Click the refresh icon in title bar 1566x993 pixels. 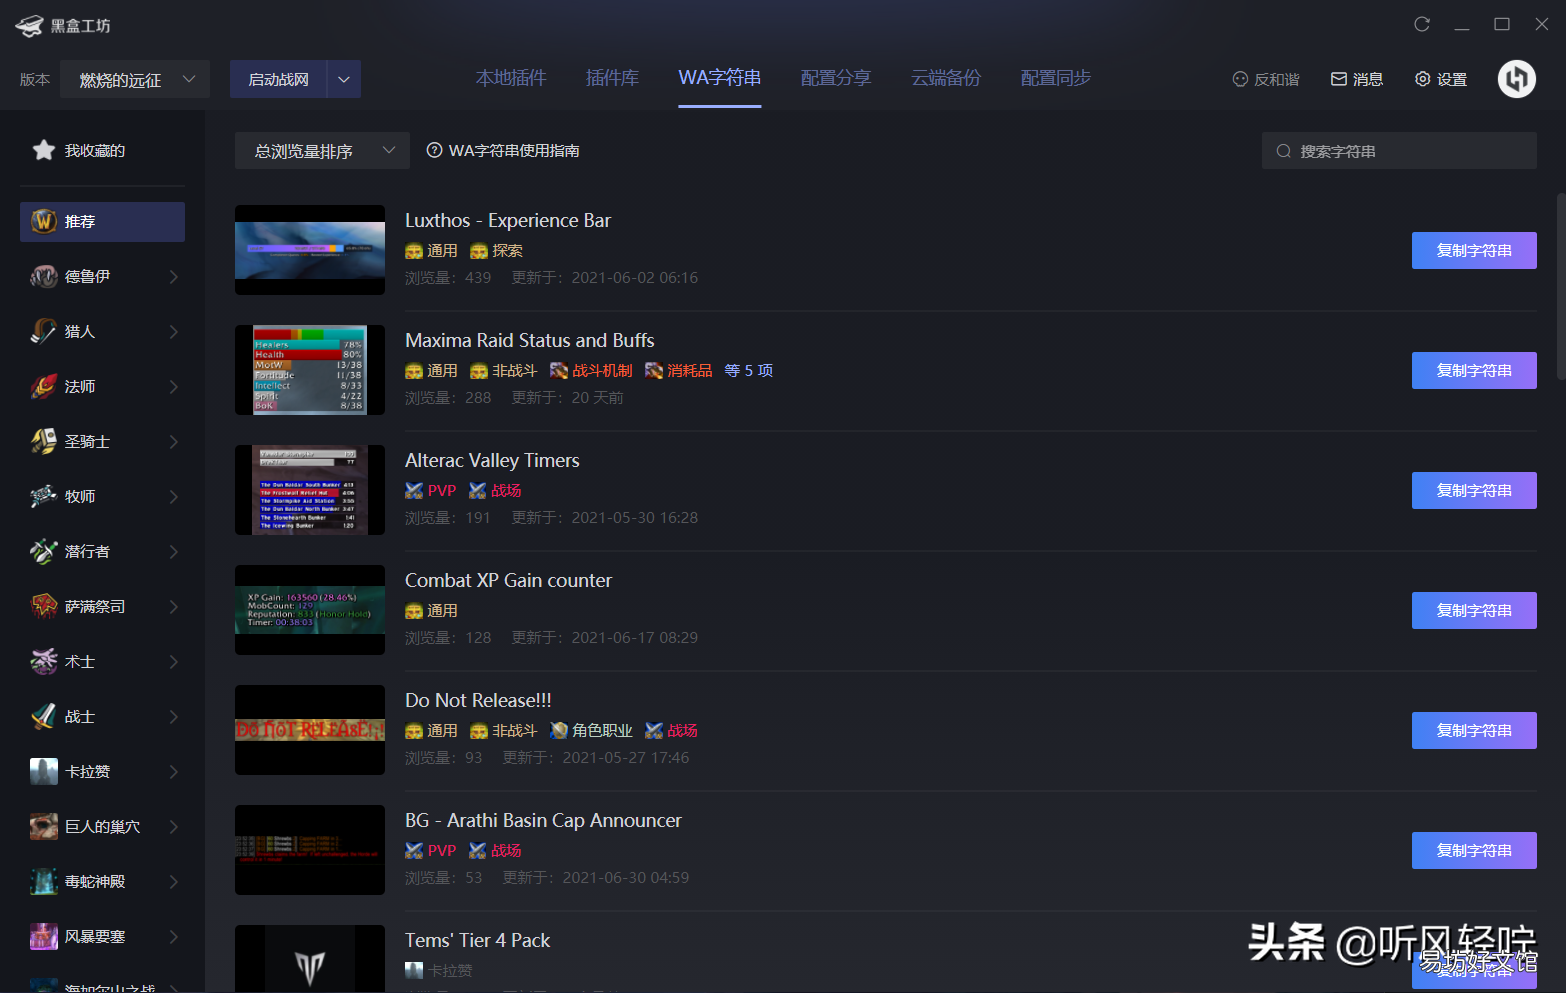pyautogui.click(x=1422, y=24)
